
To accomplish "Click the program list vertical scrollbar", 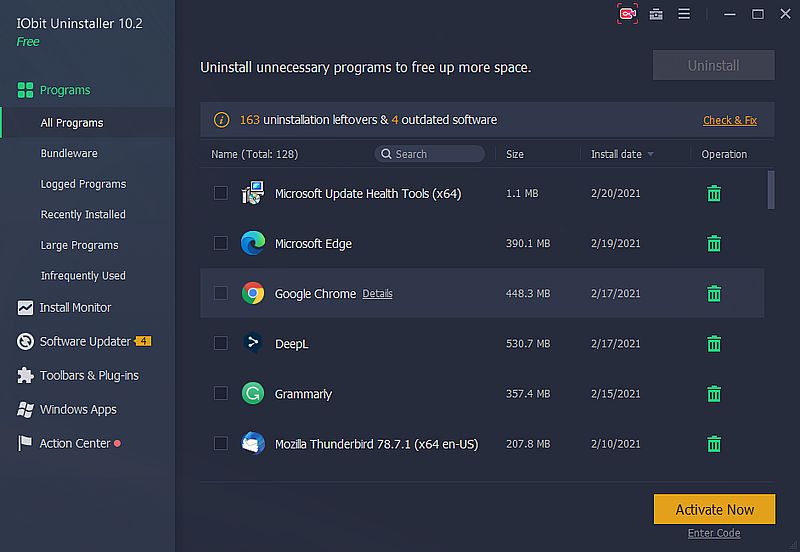I will tap(771, 190).
